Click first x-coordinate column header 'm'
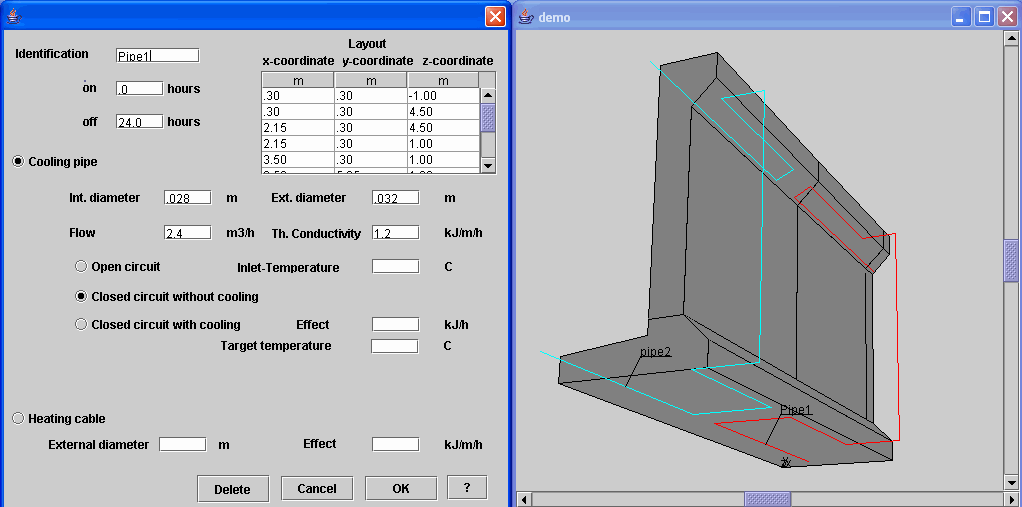Image resolution: width=1022 pixels, height=507 pixels. tap(298, 80)
